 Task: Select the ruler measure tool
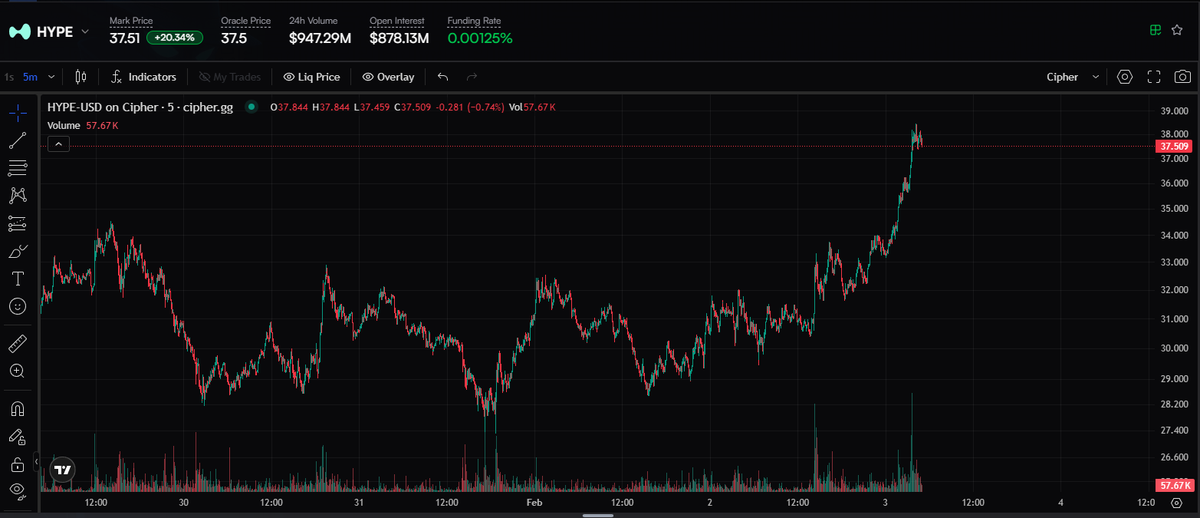point(17,343)
